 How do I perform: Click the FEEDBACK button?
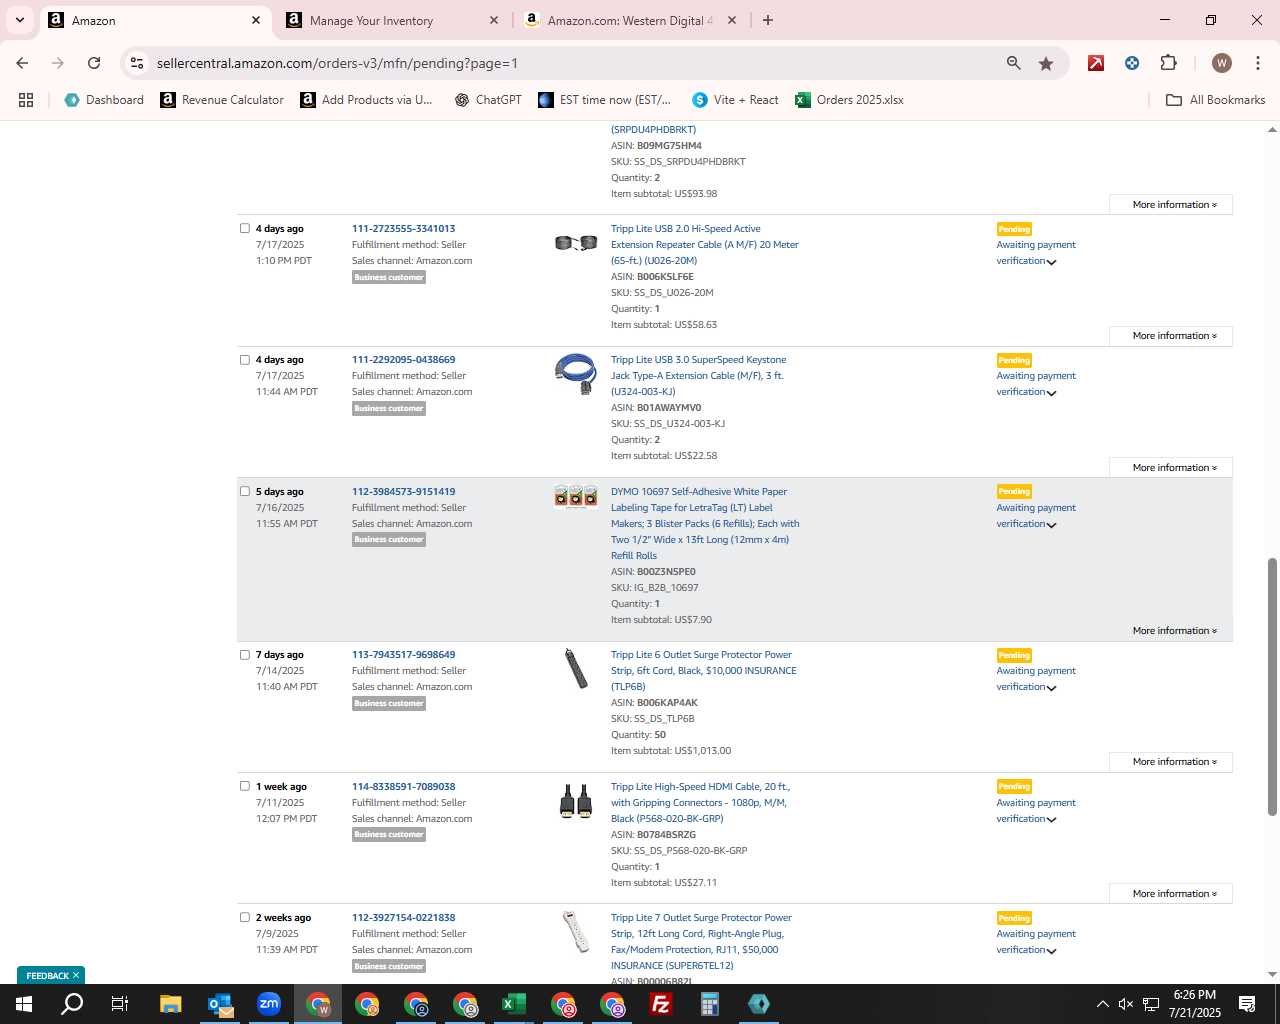51,975
